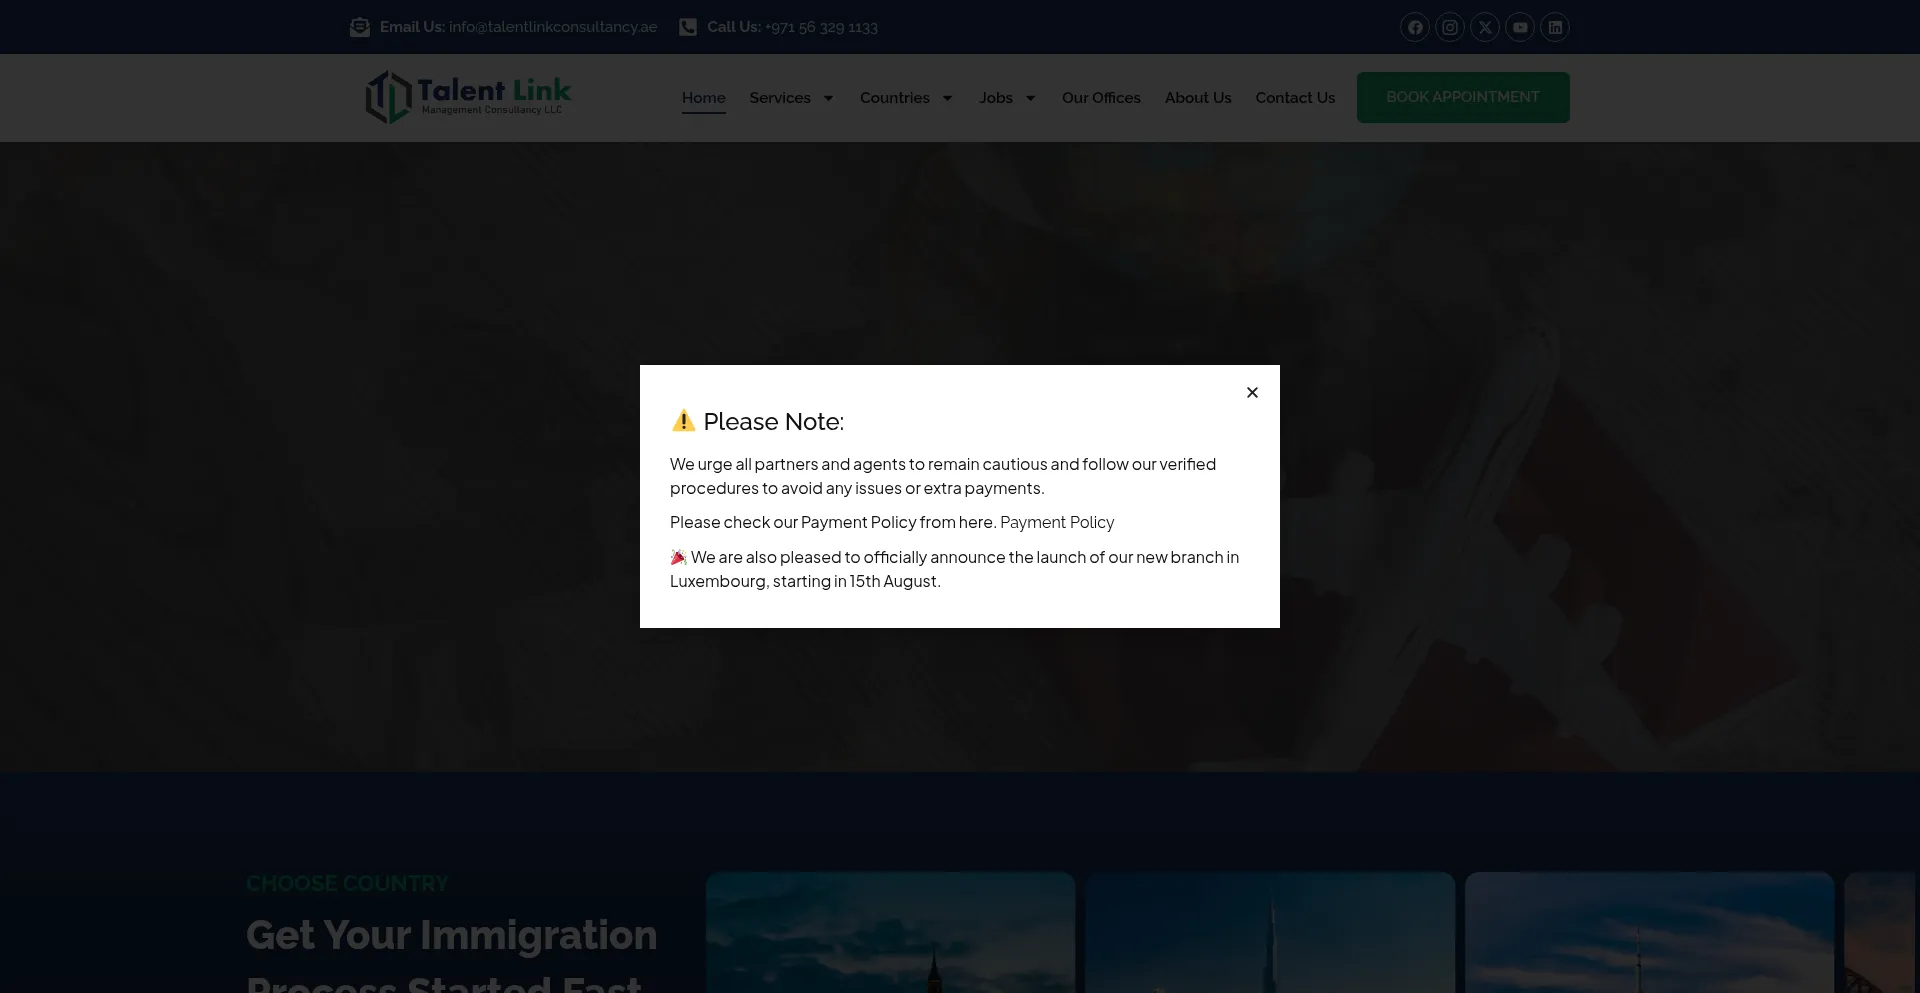Click the X (Twitter) icon
Image resolution: width=1920 pixels, height=993 pixels.
[1485, 27]
